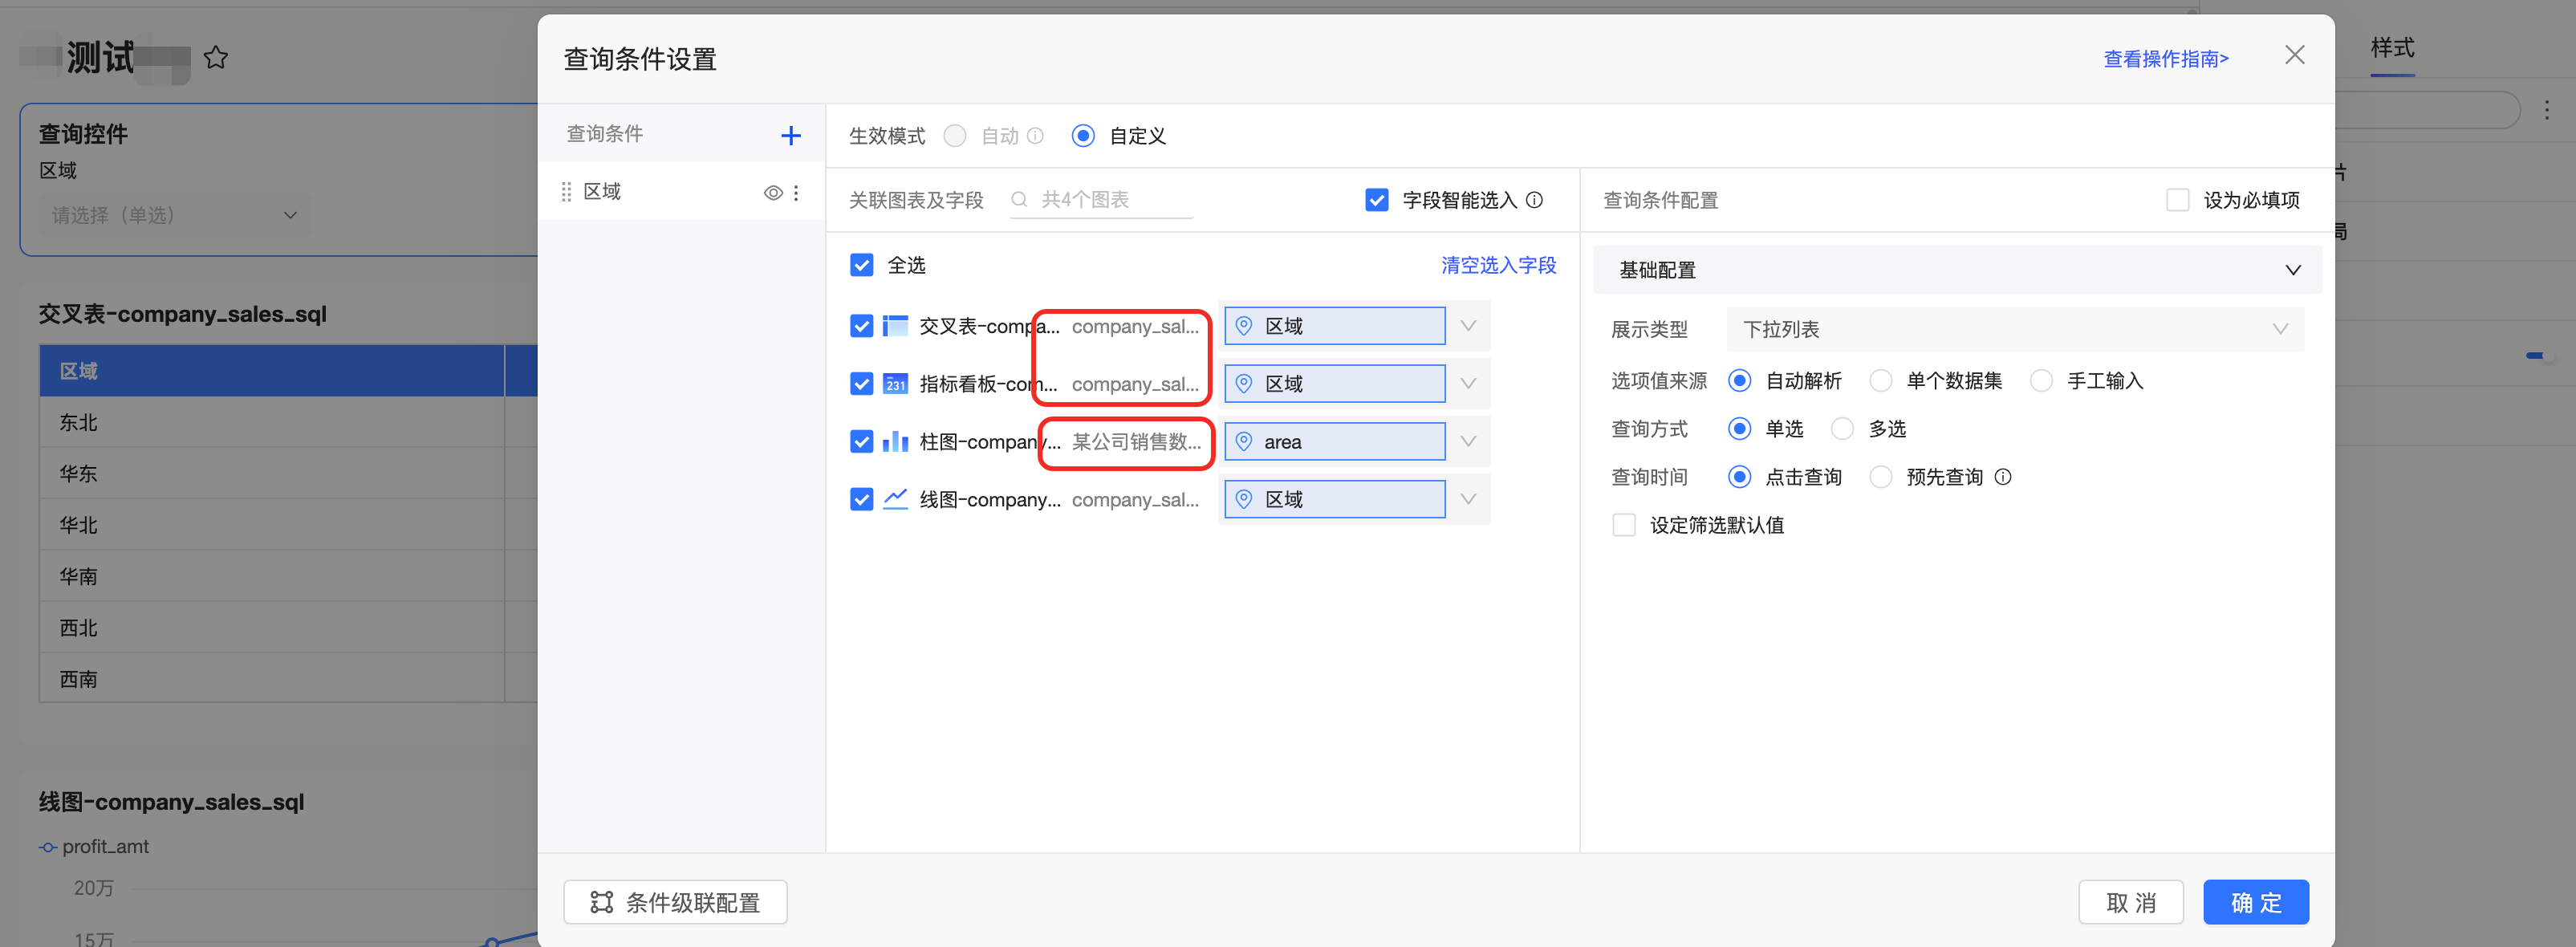The height and width of the screenshot is (947, 2576).
Task: Open 条件级联配置 button
Action: pyautogui.click(x=675, y=902)
